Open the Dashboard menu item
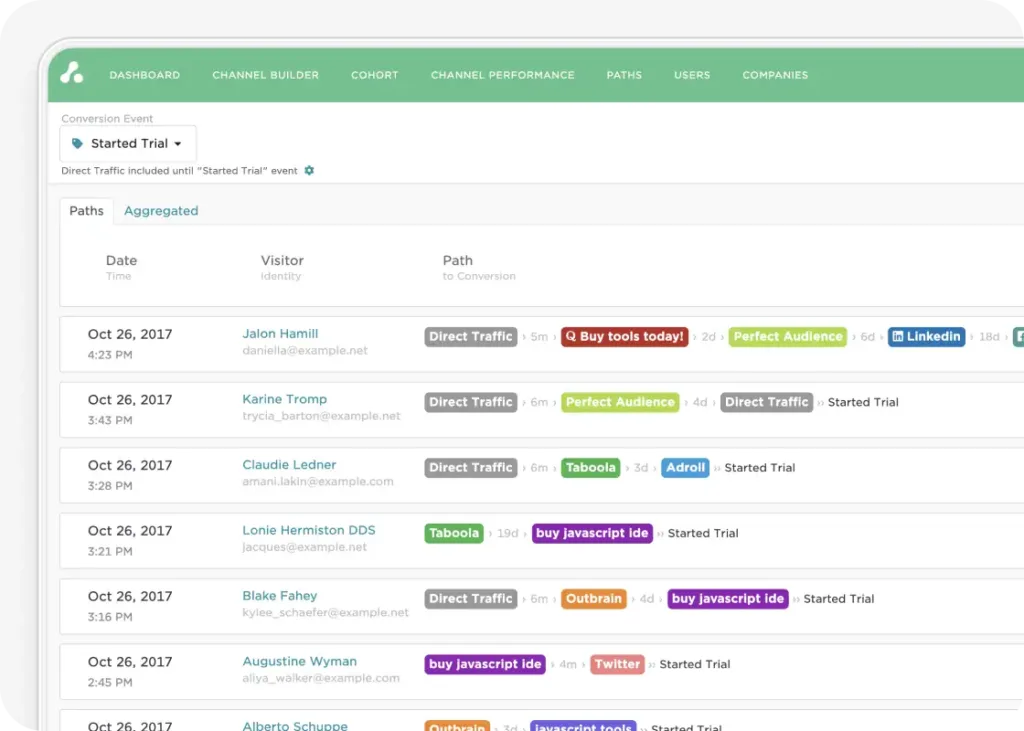This screenshot has height=731, width=1024. 145,75
